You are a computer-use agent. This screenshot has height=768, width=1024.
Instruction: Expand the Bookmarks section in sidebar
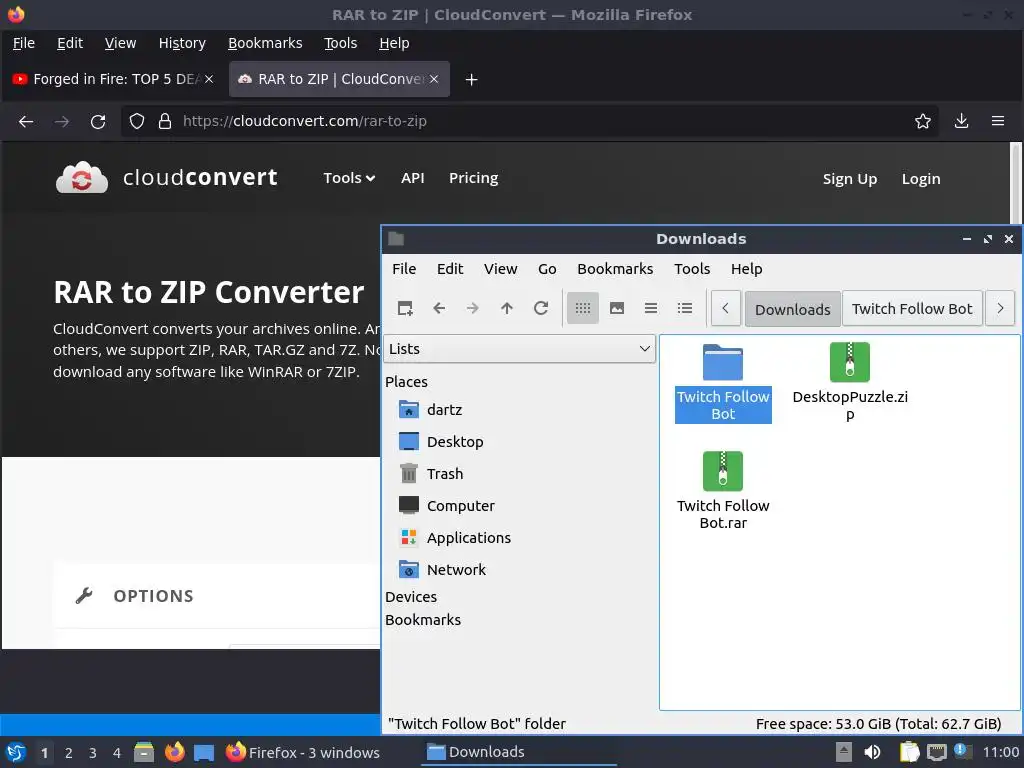point(423,620)
